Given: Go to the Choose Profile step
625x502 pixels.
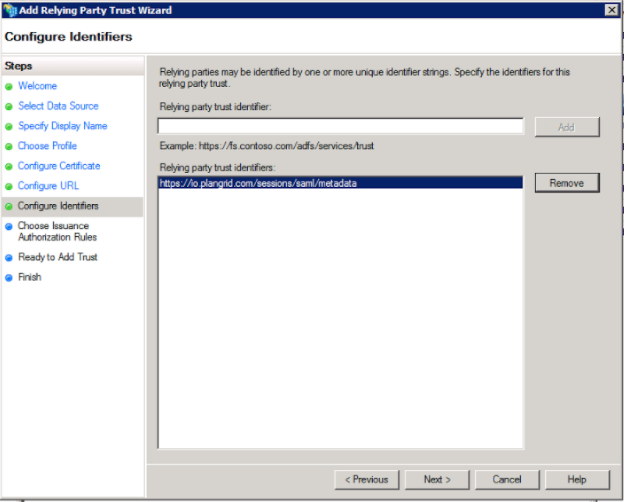Looking at the screenshot, I should point(47,146).
